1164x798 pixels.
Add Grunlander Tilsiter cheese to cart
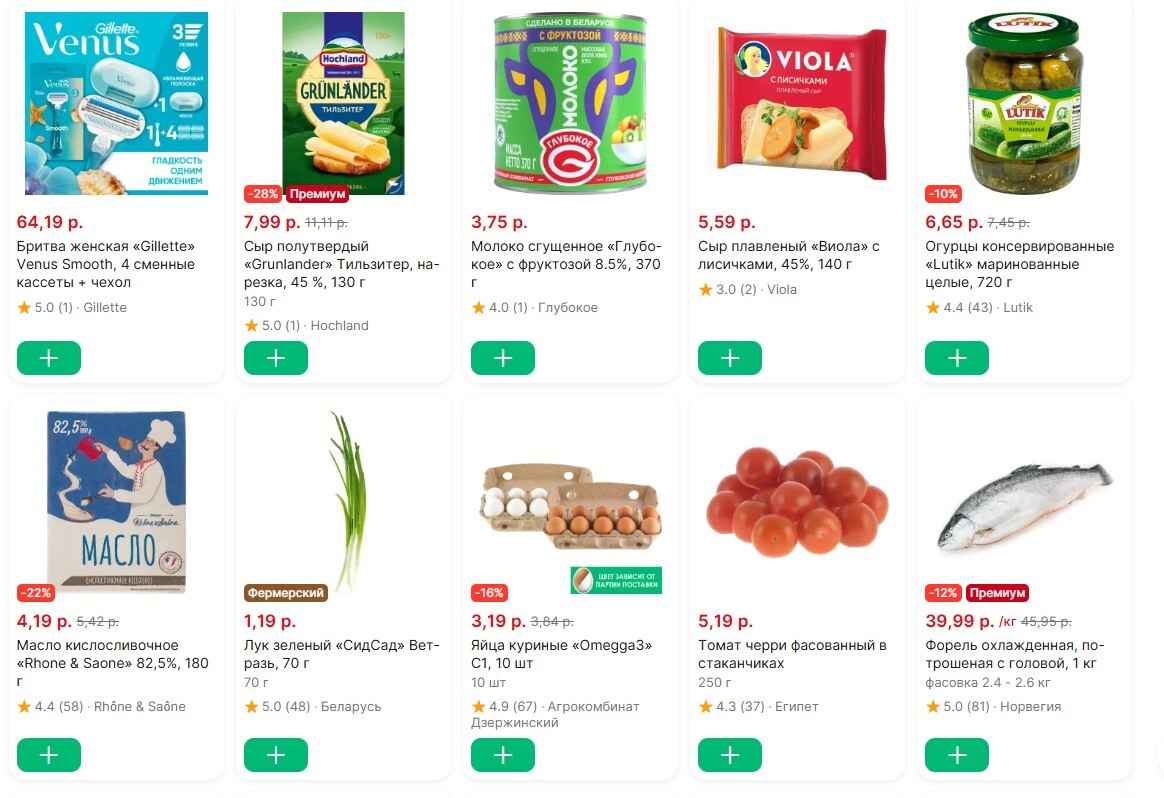click(276, 357)
